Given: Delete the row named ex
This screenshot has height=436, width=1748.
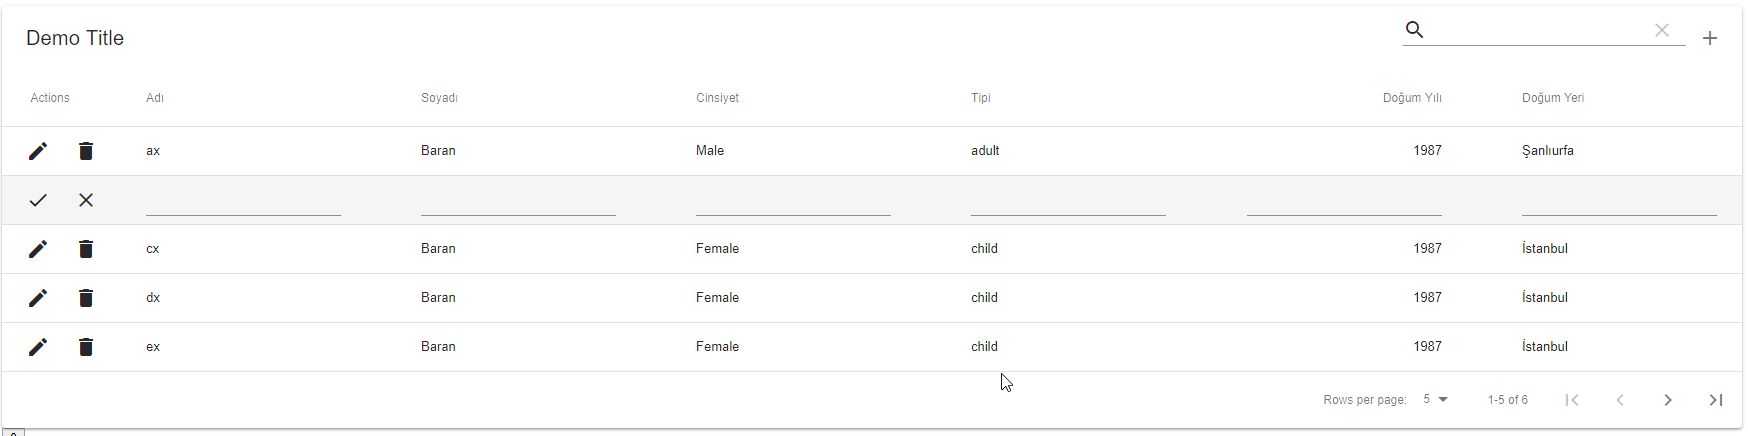Looking at the screenshot, I should click(x=86, y=347).
